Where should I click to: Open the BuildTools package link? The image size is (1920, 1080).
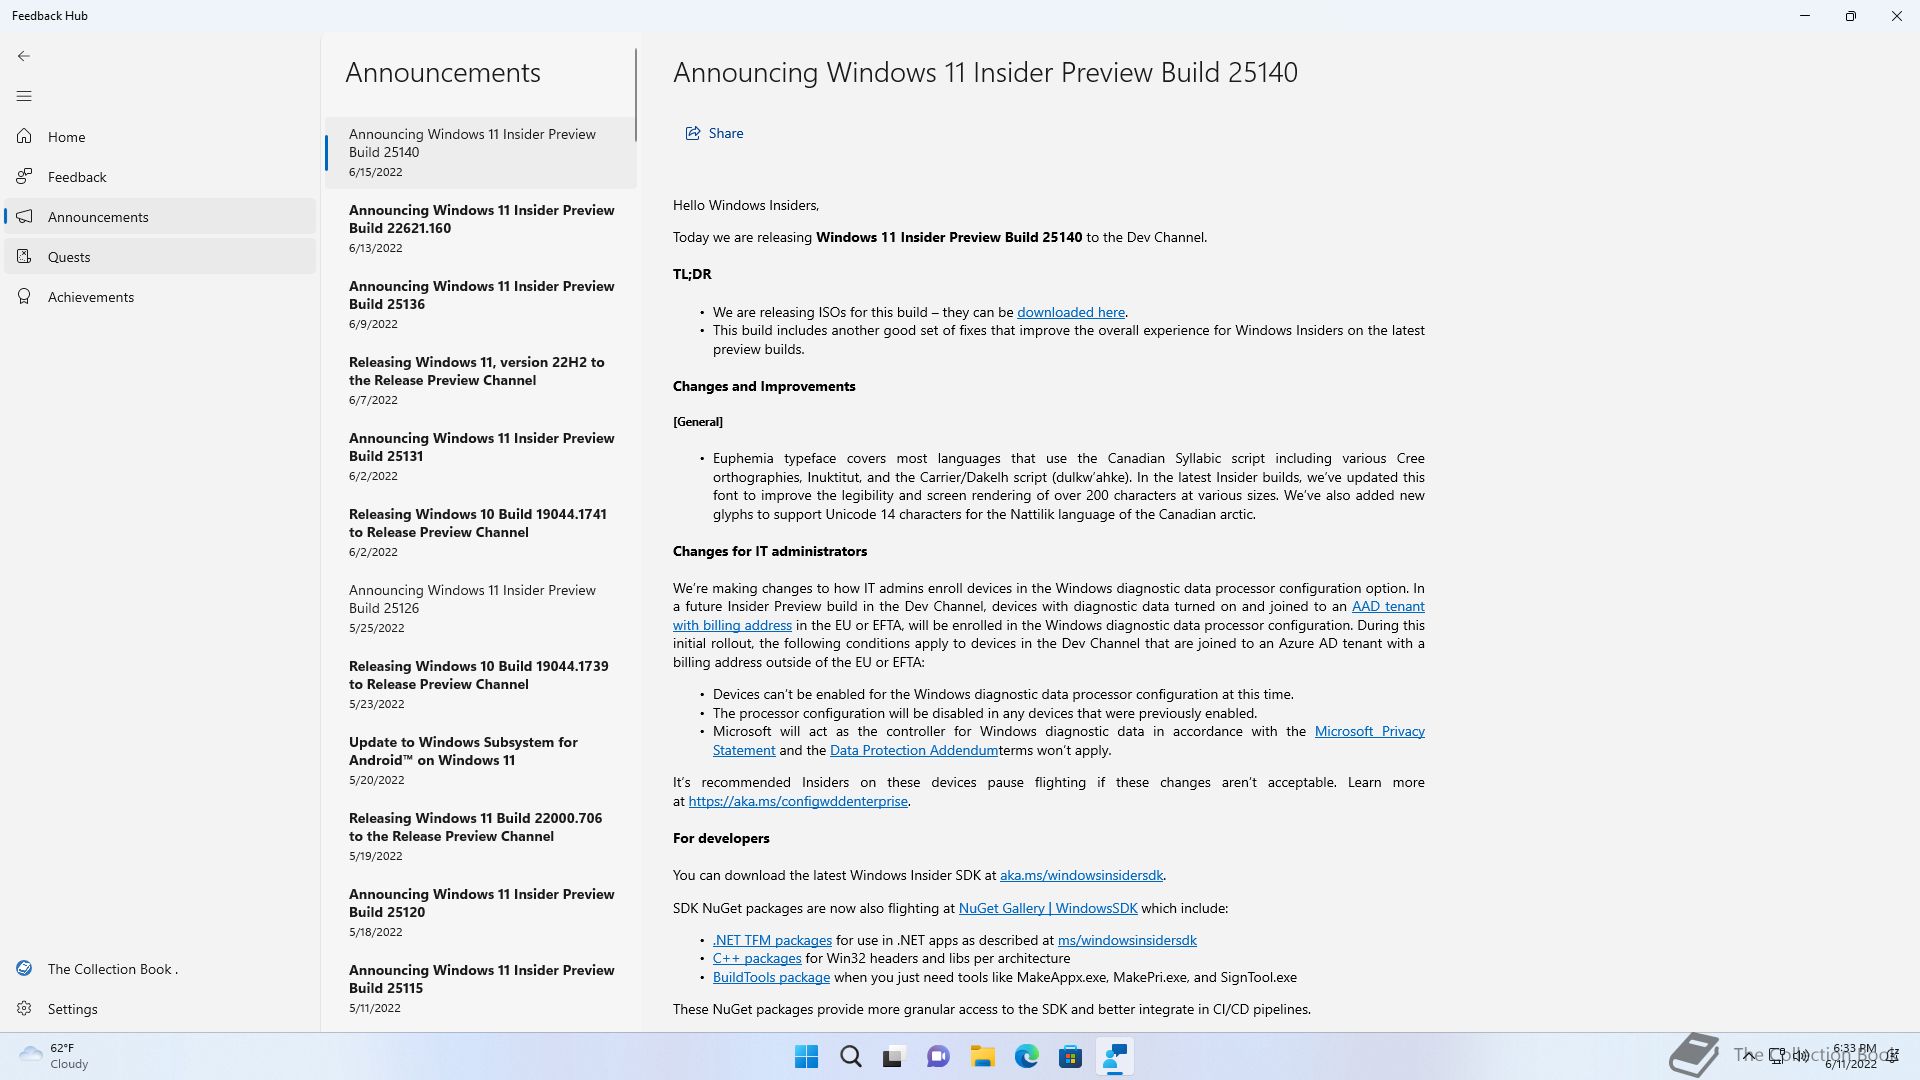coord(771,977)
